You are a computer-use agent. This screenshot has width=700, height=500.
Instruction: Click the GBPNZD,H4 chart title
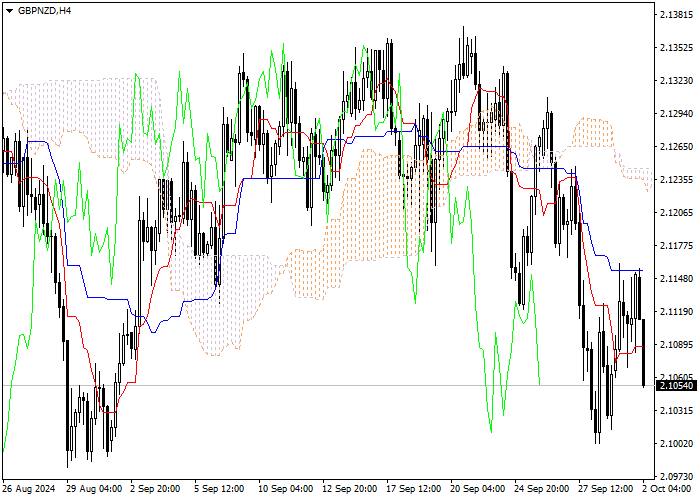(44, 11)
